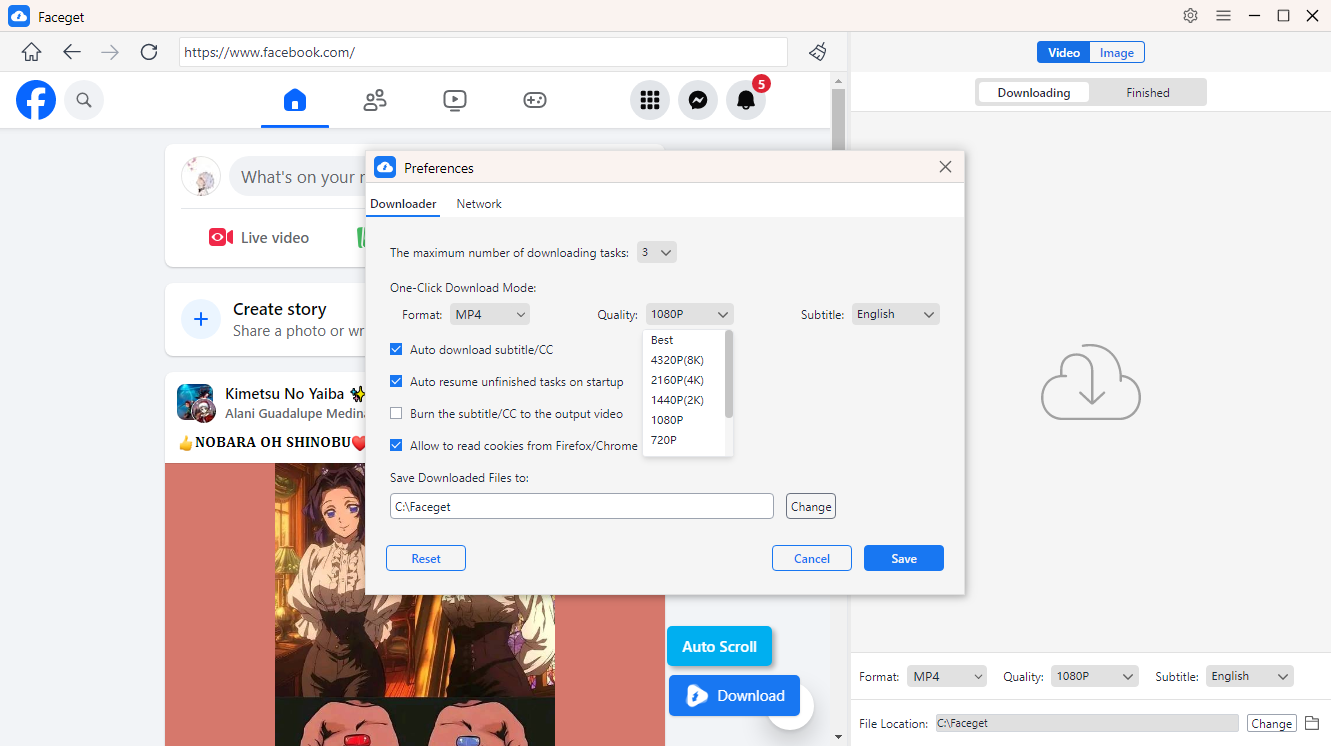Image resolution: width=1331 pixels, height=746 pixels.
Task: Click Change next to C:\Faceget in Preferences
Action: coord(811,506)
